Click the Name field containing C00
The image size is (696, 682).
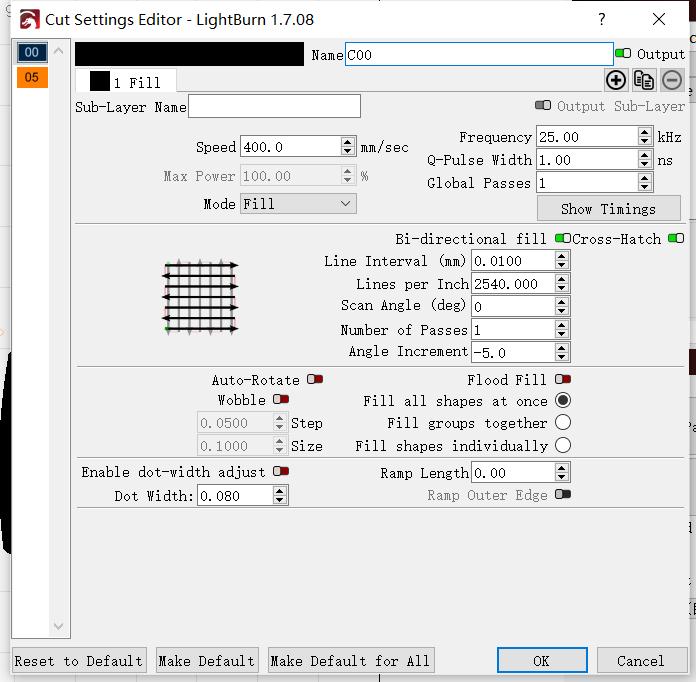(x=479, y=55)
